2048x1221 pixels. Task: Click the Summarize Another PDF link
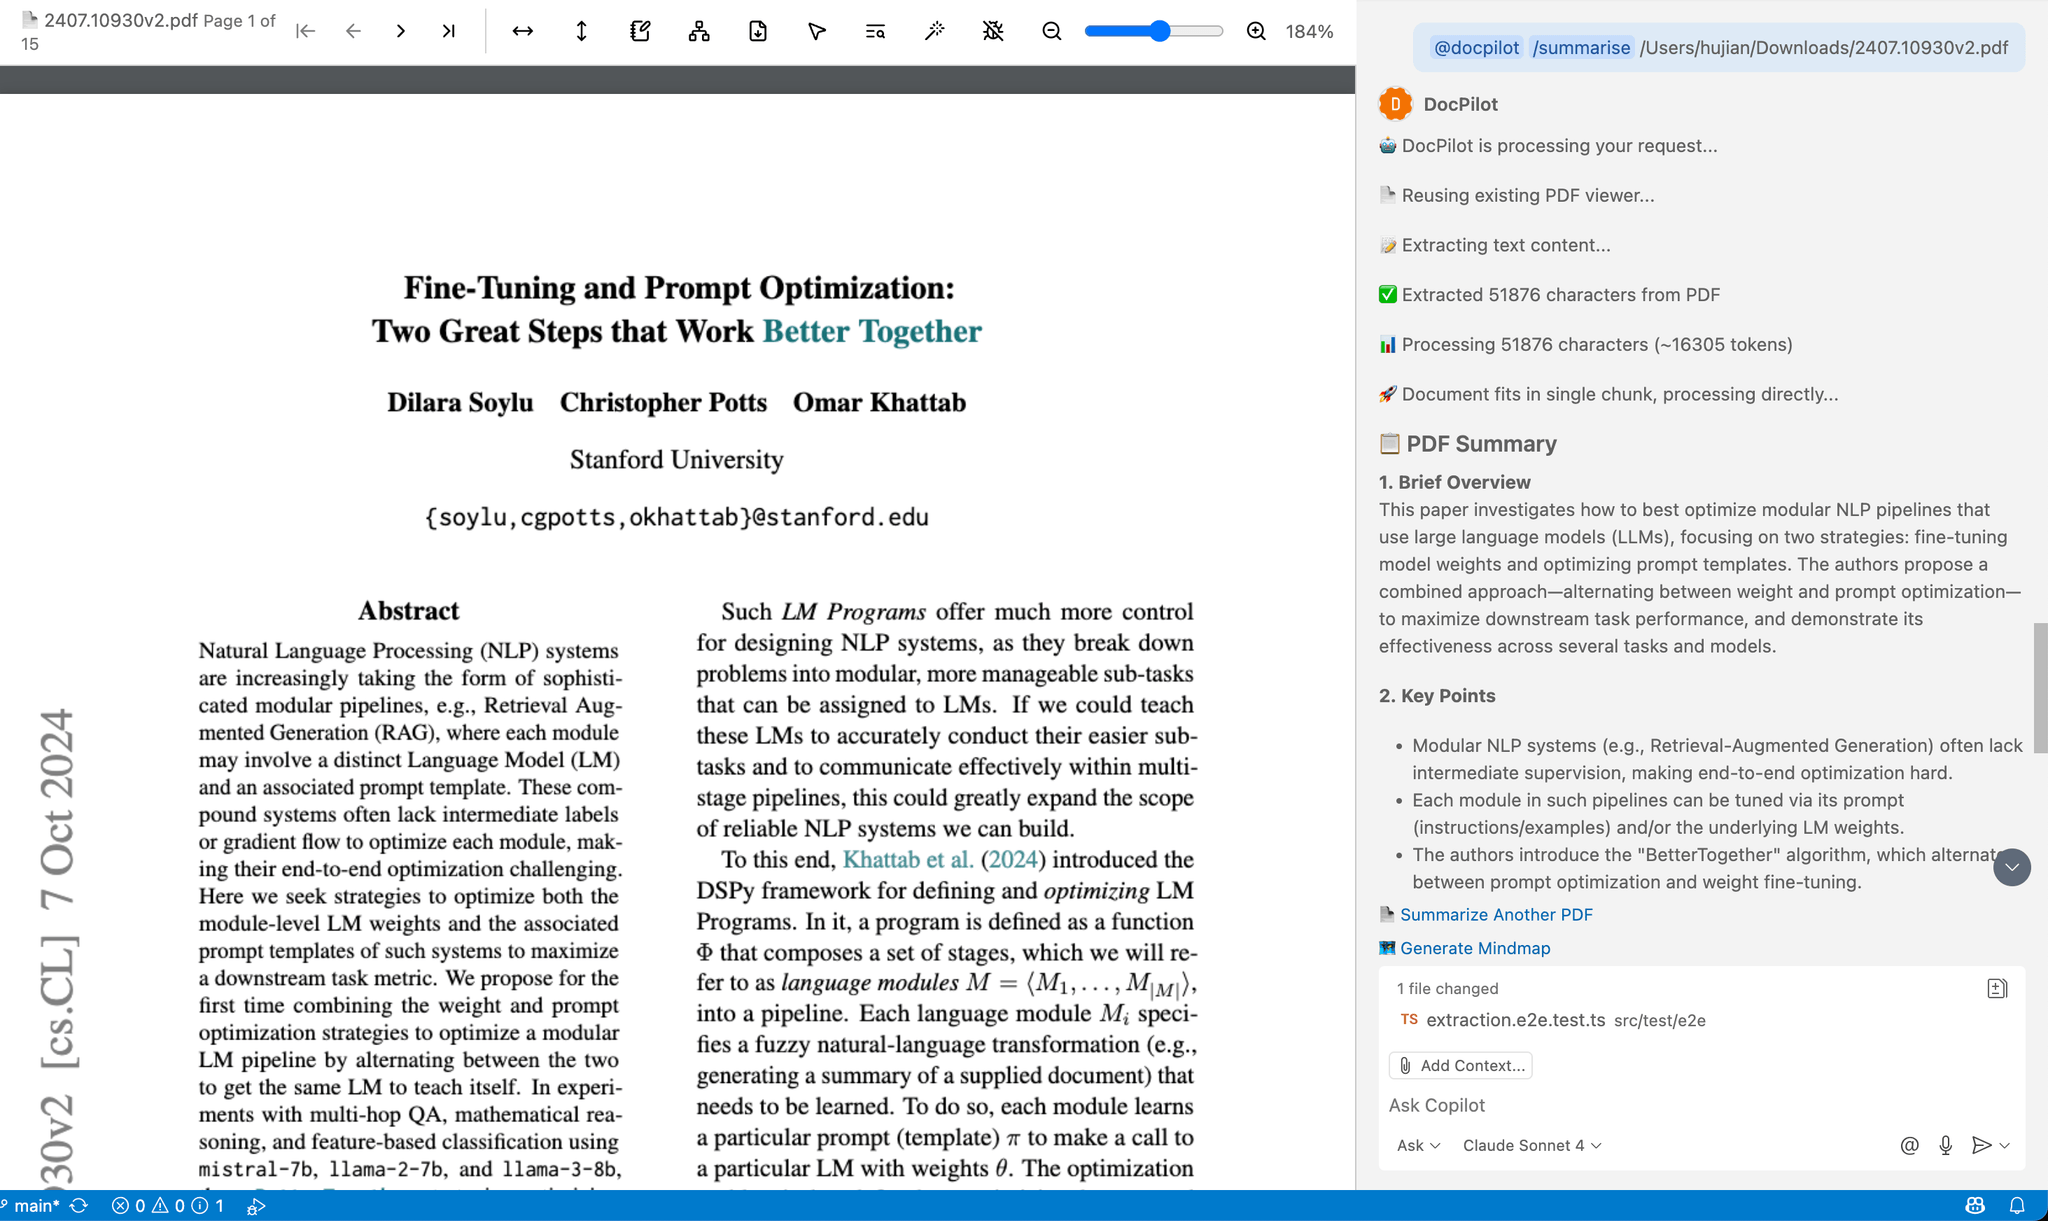[x=1496, y=914]
